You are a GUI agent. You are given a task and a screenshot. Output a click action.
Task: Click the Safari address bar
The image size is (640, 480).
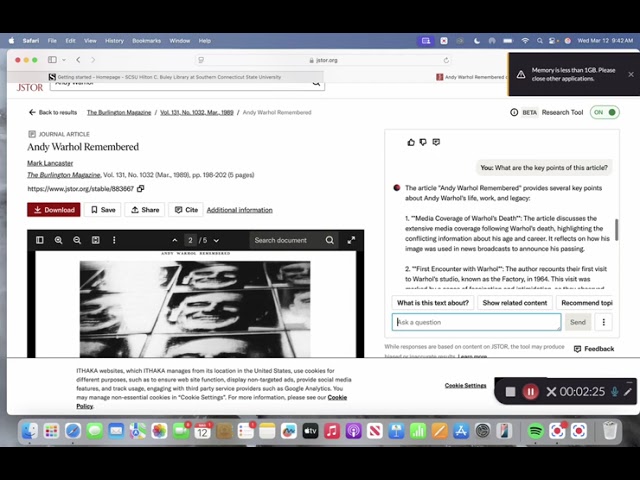click(324, 60)
